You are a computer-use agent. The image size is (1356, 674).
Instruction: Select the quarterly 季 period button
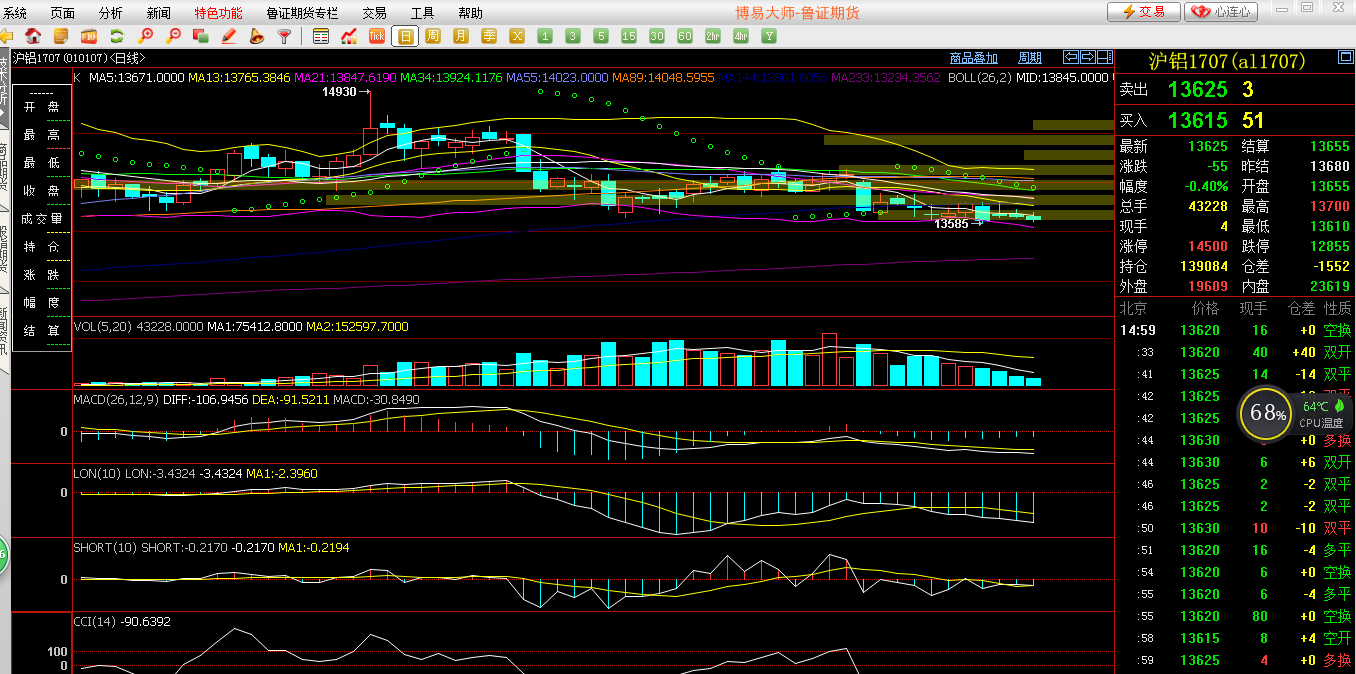click(x=489, y=36)
